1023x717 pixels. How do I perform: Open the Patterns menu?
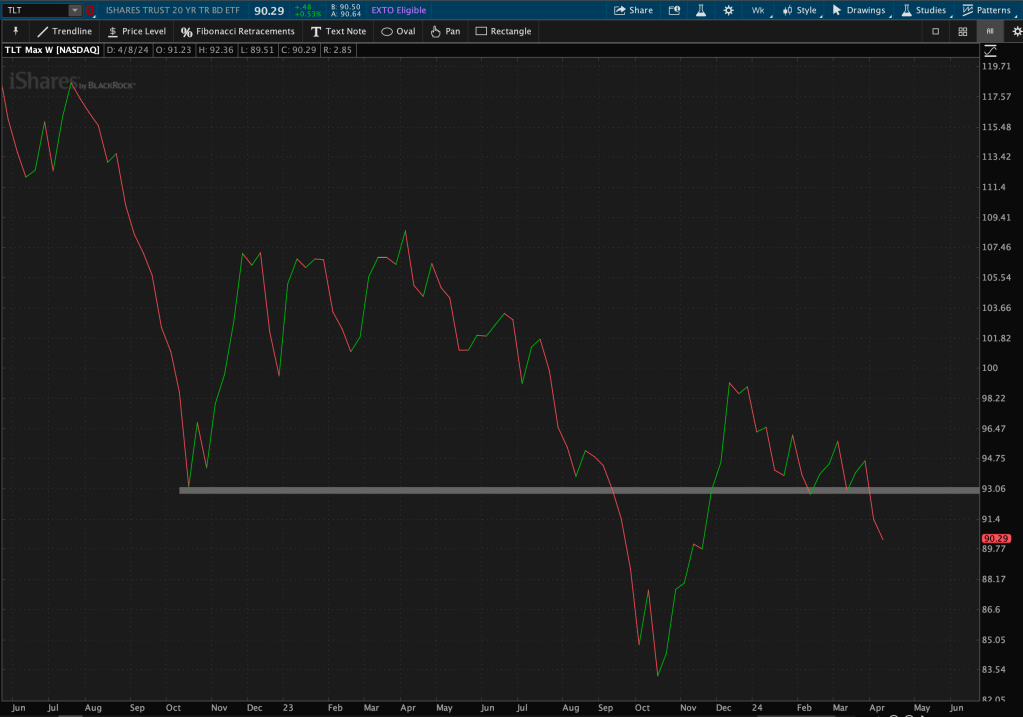[984, 10]
